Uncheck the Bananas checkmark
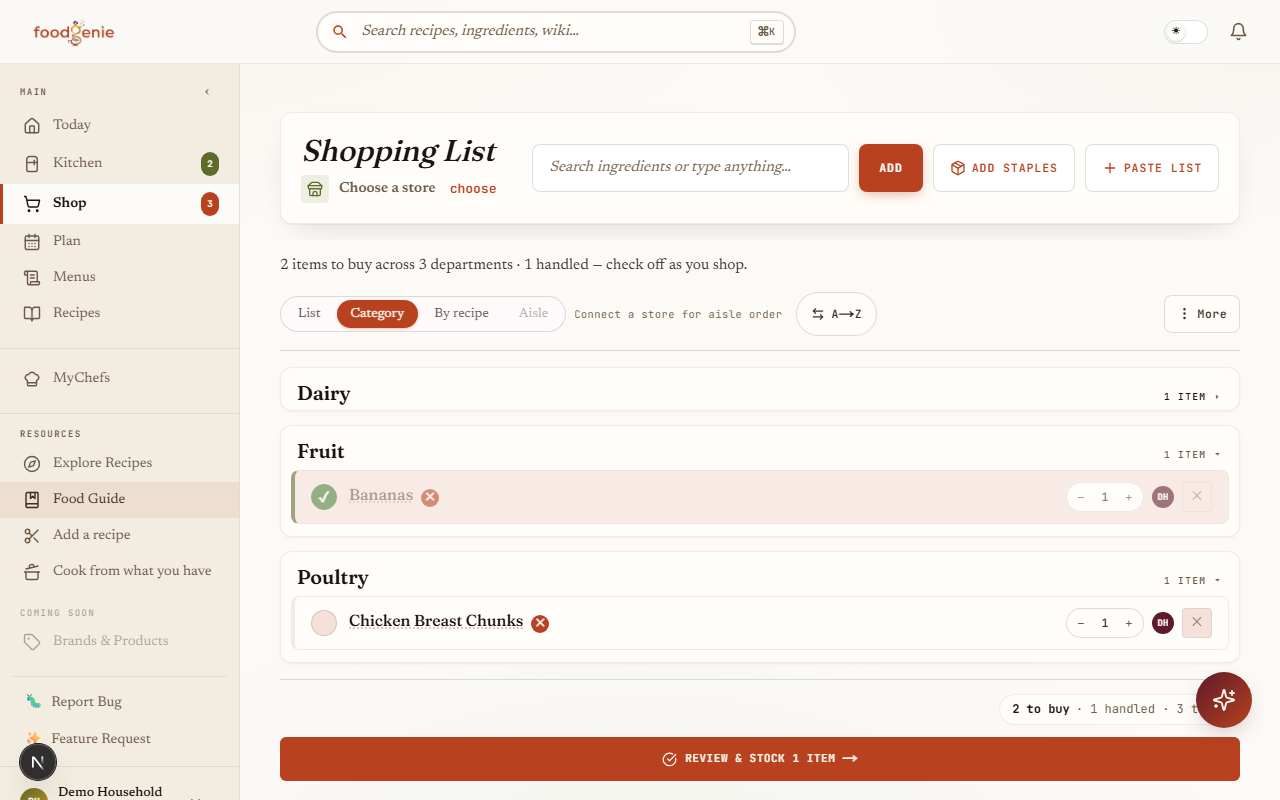The height and width of the screenshot is (800, 1280). pos(324,497)
